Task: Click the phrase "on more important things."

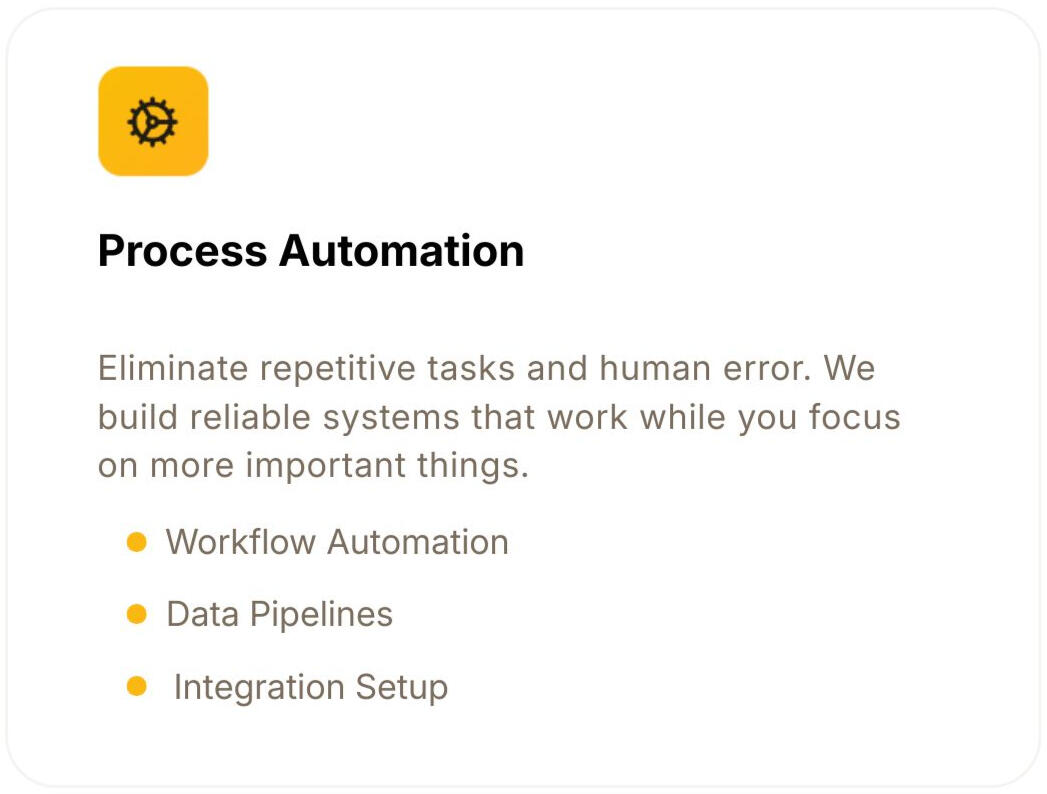Action: (312, 465)
